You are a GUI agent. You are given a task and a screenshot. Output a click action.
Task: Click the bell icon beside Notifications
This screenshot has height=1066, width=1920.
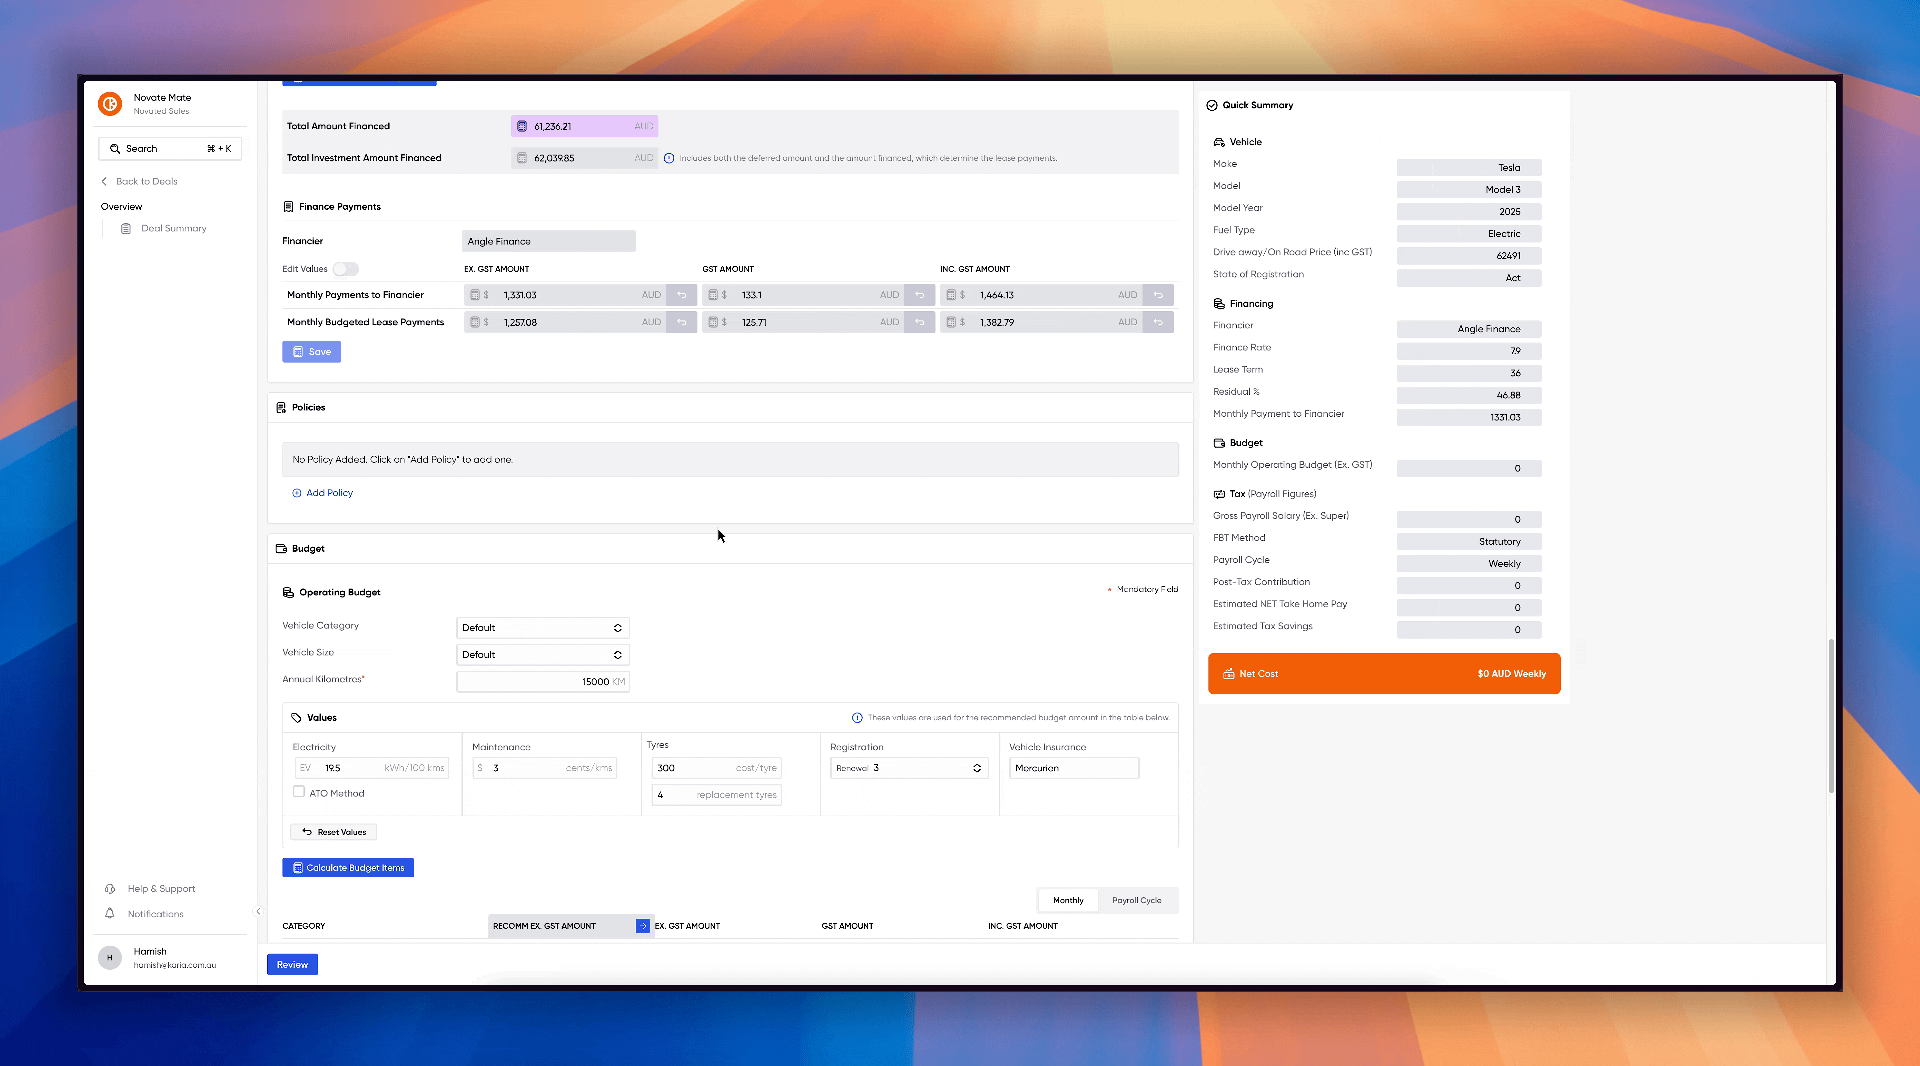[110, 914]
